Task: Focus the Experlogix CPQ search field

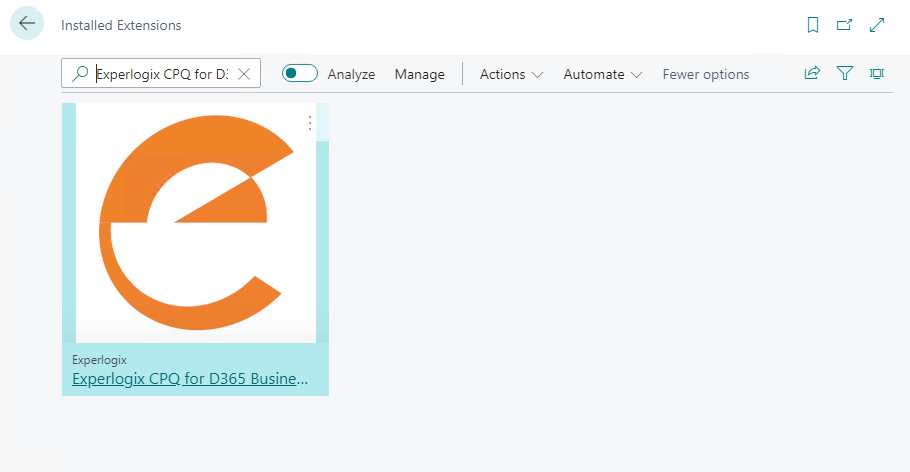Action: coord(162,74)
